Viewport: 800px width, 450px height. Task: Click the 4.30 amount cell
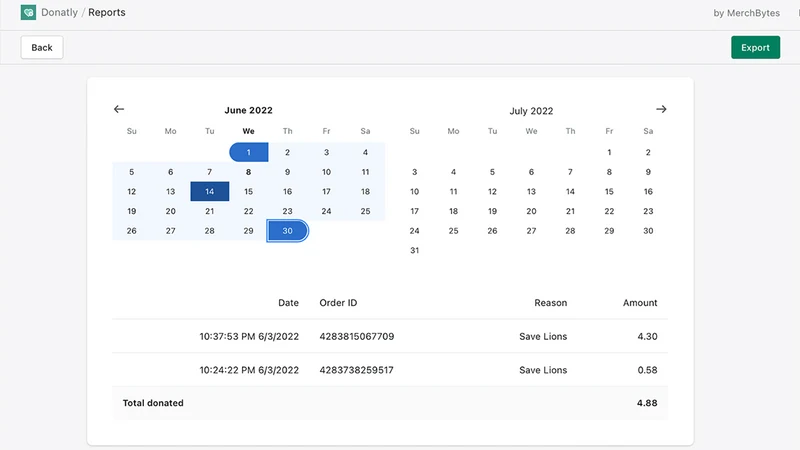coord(647,336)
